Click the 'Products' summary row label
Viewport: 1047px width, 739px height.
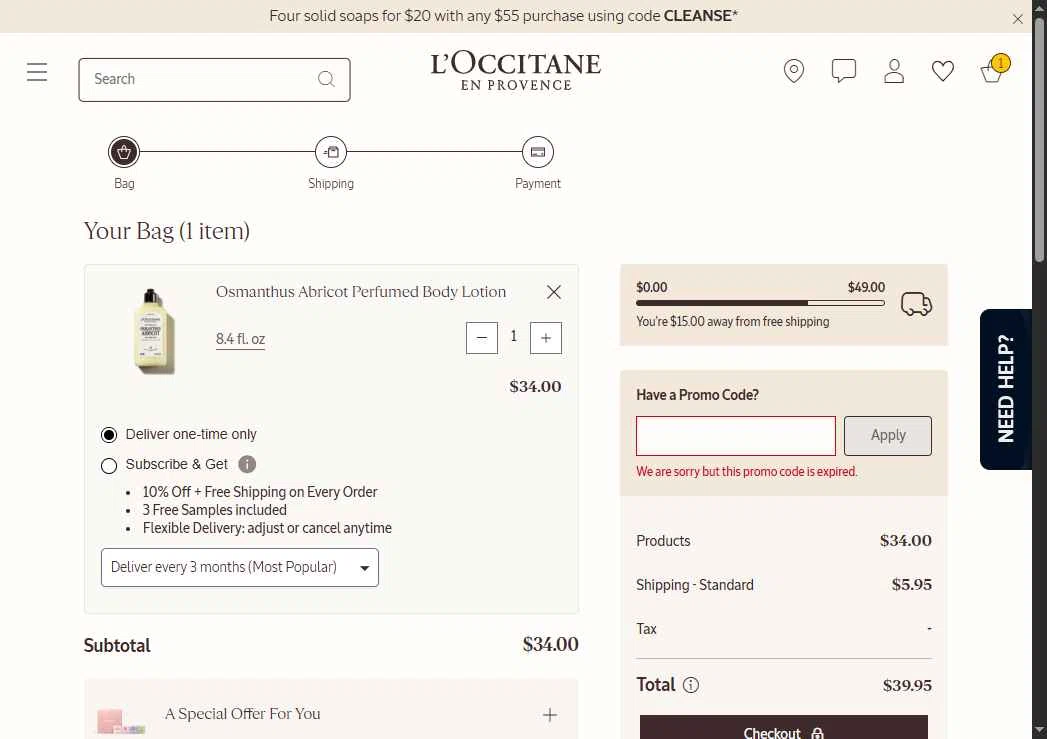(663, 541)
